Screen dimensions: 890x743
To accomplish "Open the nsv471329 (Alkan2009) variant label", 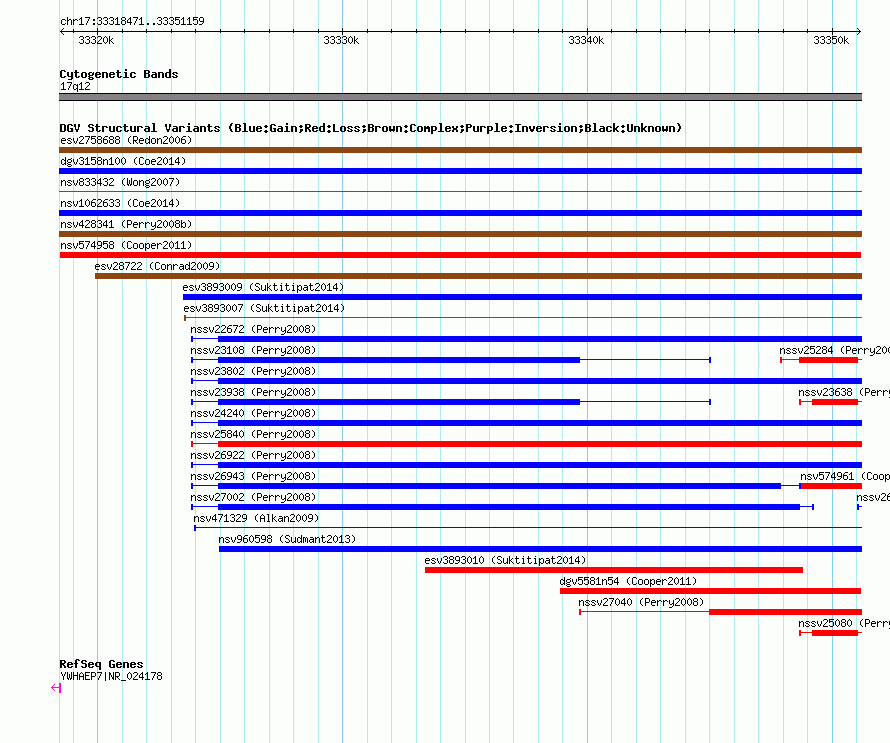I will (x=256, y=518).
